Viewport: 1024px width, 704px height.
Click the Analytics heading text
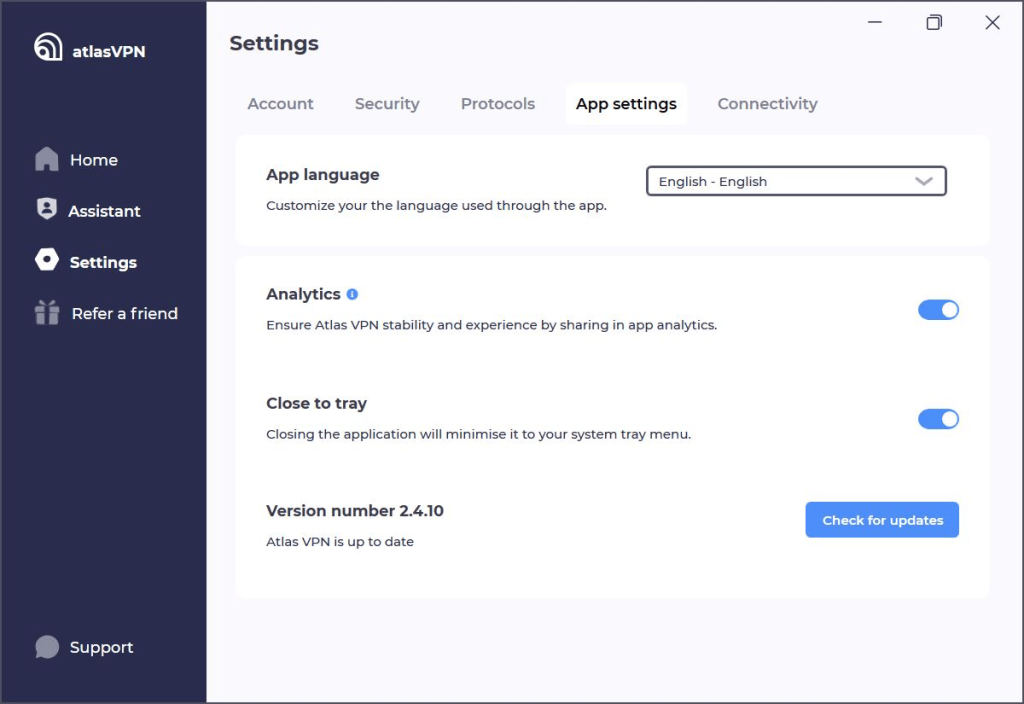303,295
